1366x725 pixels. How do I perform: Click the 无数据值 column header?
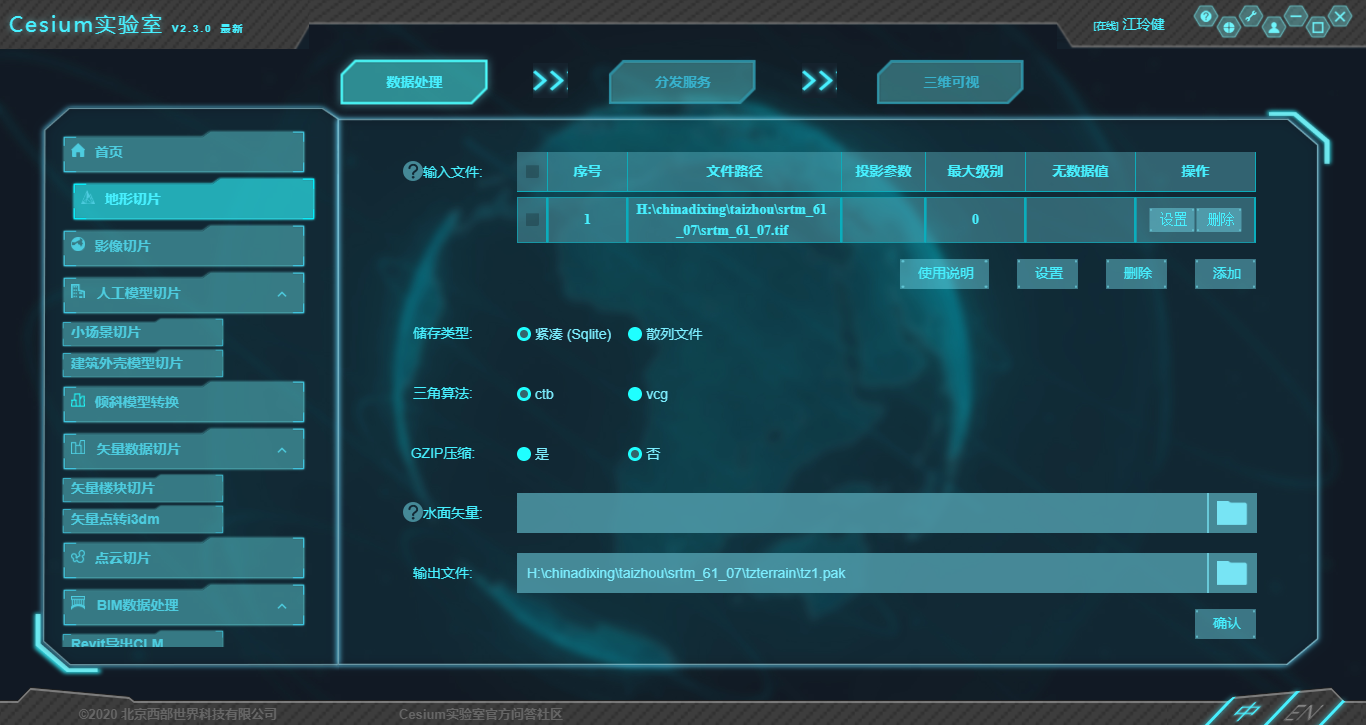pos(1080,172)
